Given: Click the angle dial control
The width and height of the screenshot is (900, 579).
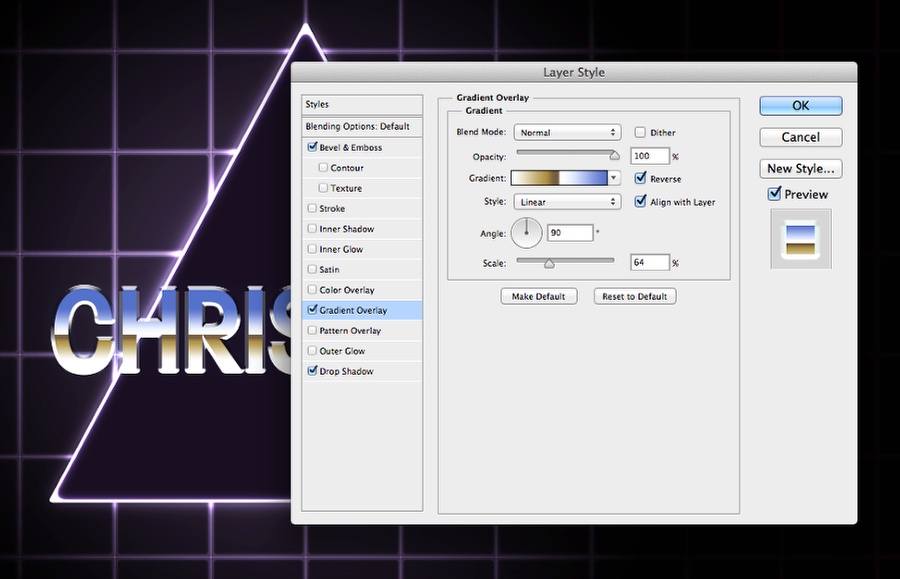Looking at the screenshot, I should point(526,233).
